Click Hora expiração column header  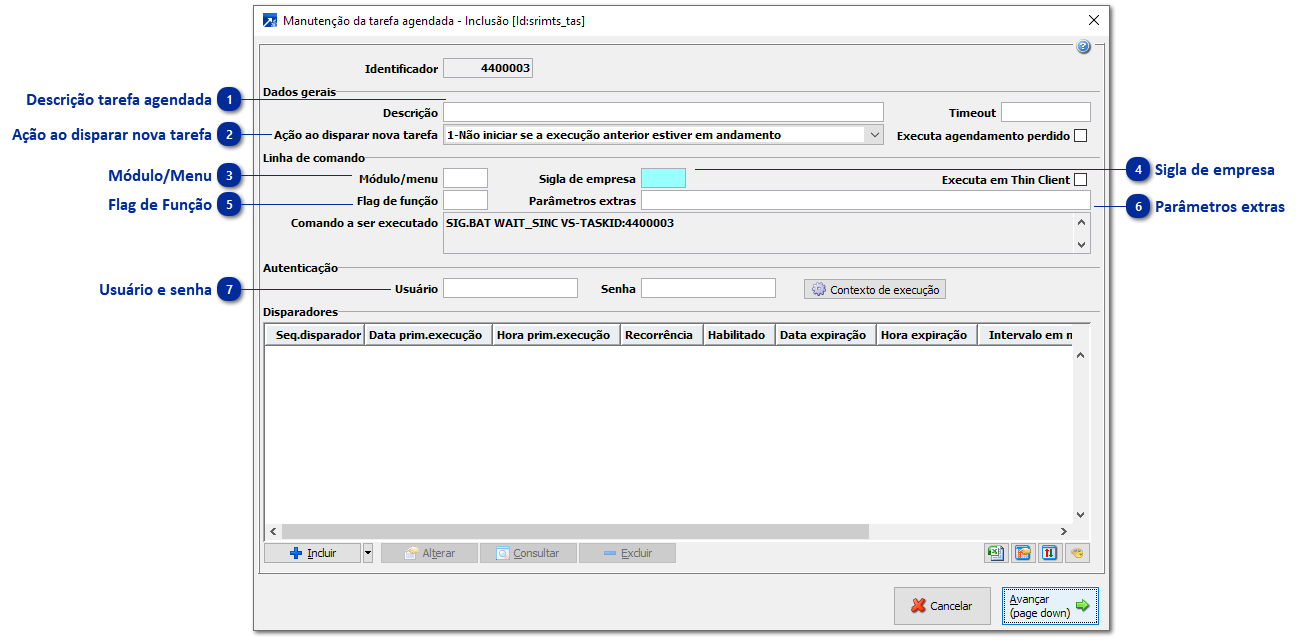pos(927,335)
